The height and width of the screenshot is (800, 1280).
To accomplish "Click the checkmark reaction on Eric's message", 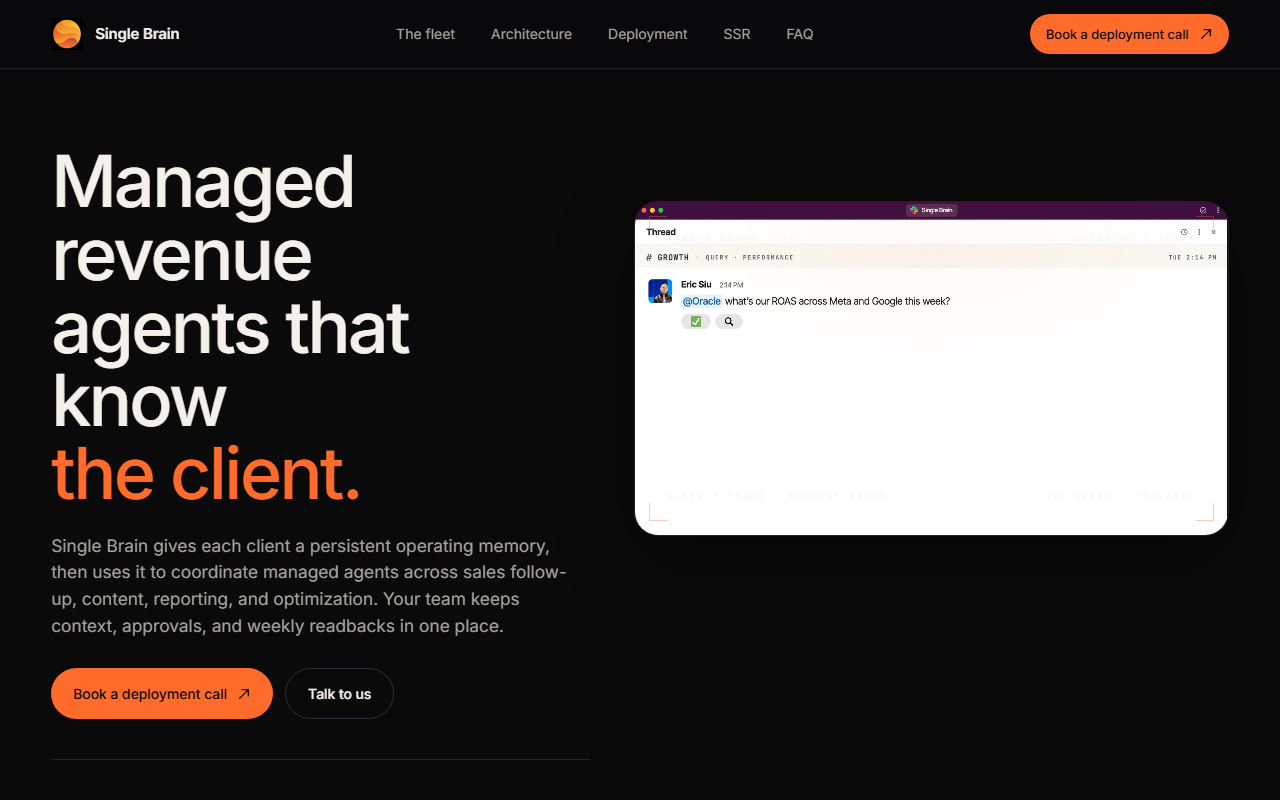I will pyautogui.click(x=696, y=322).
